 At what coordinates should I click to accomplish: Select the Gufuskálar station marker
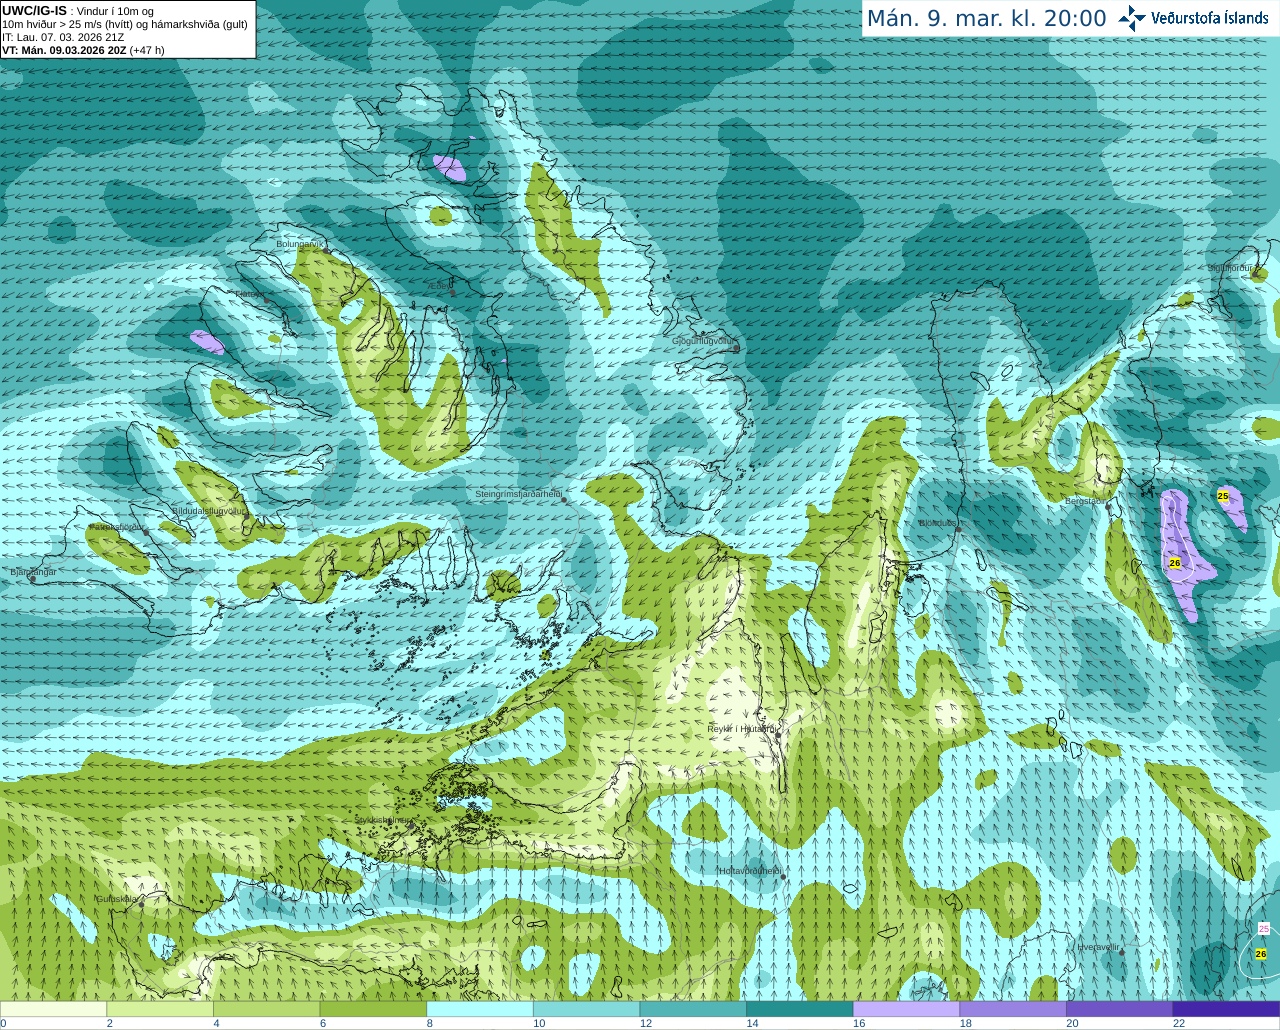(142, 903)
